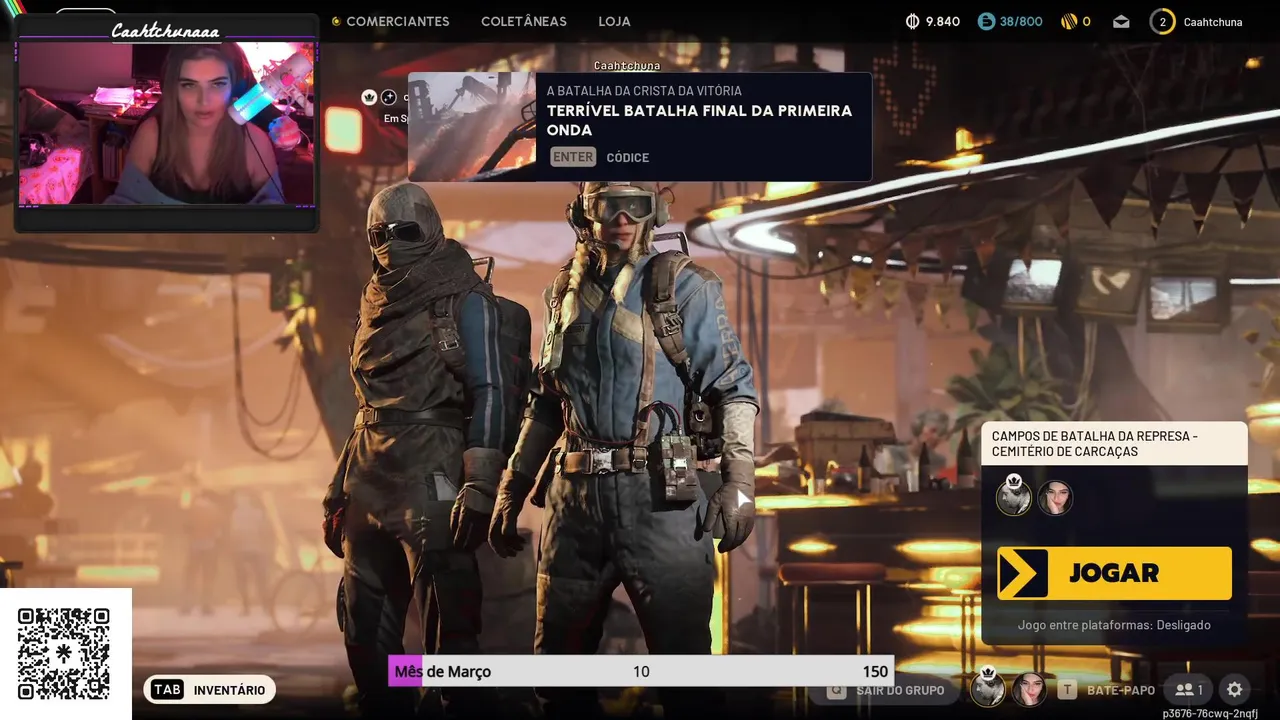The image size is (1280, 720).
Task: Open the LOJA tab
Action: click(x=614, y=21)
